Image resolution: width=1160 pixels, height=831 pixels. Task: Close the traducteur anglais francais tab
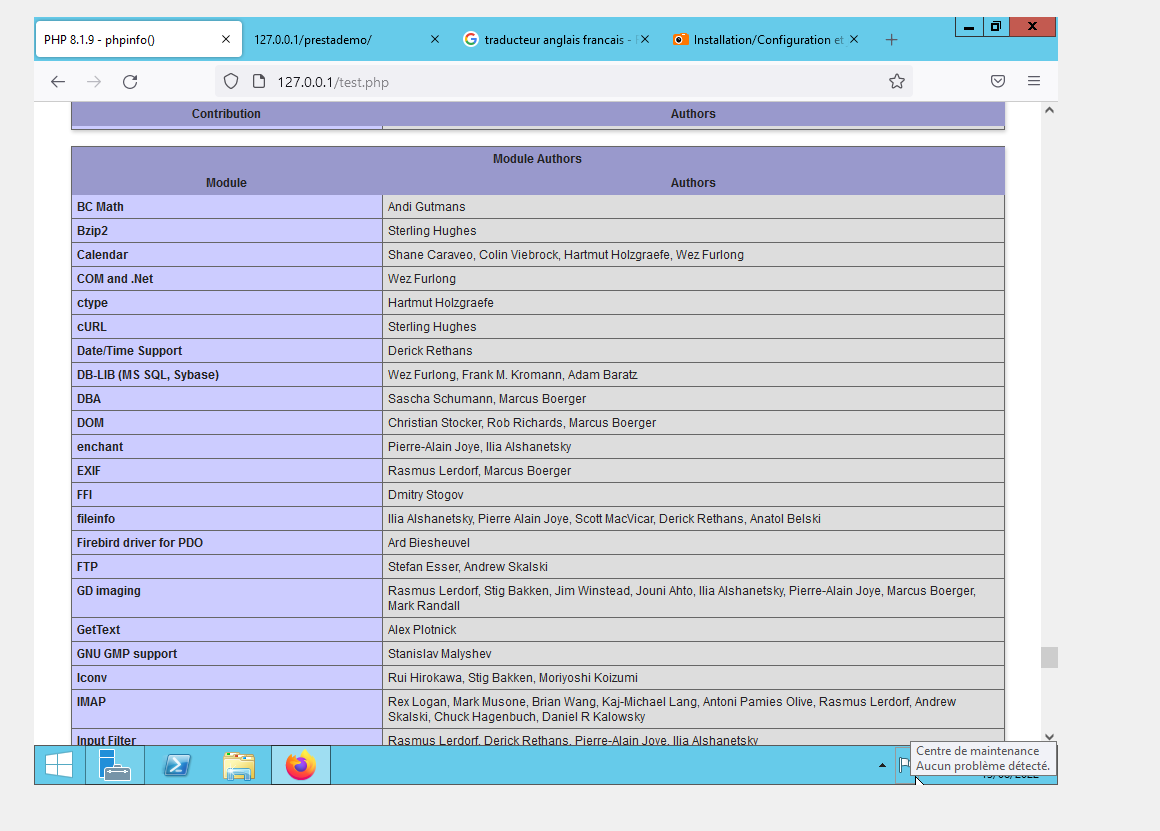pos(645,39)
